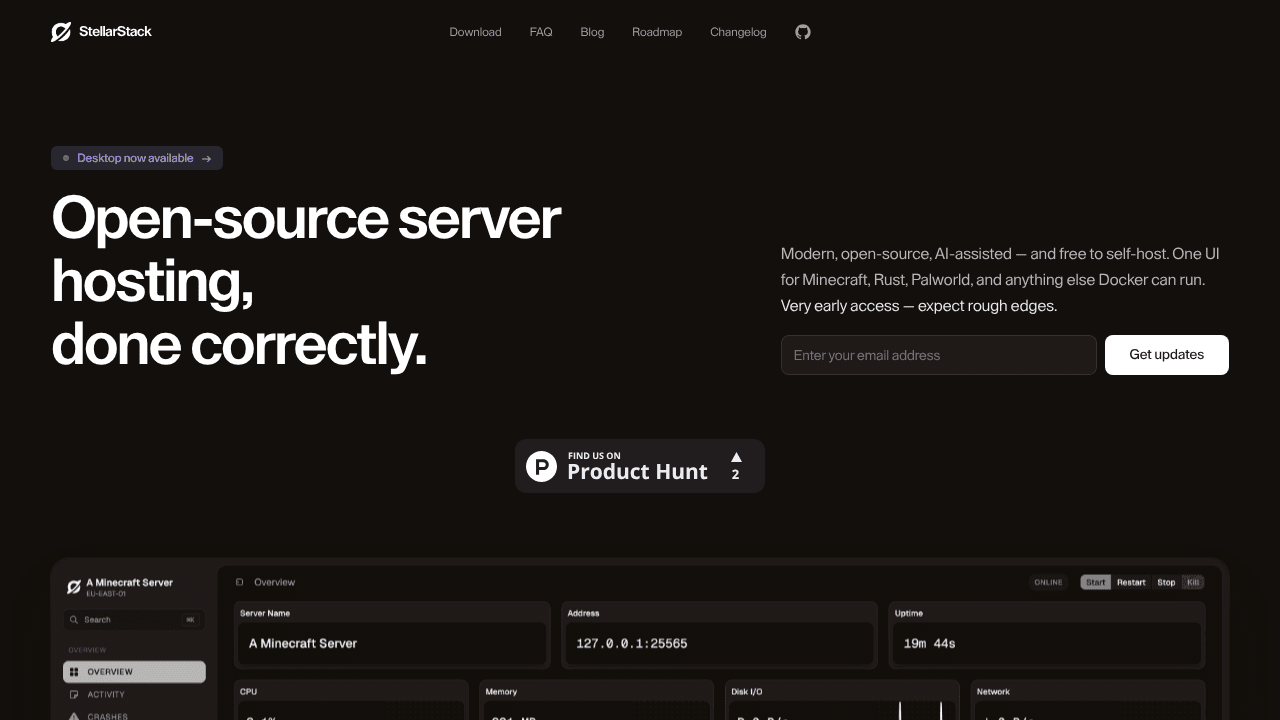Click the Restart server button
This screenshot has width=1280, height=720.
coord(1131,582)
